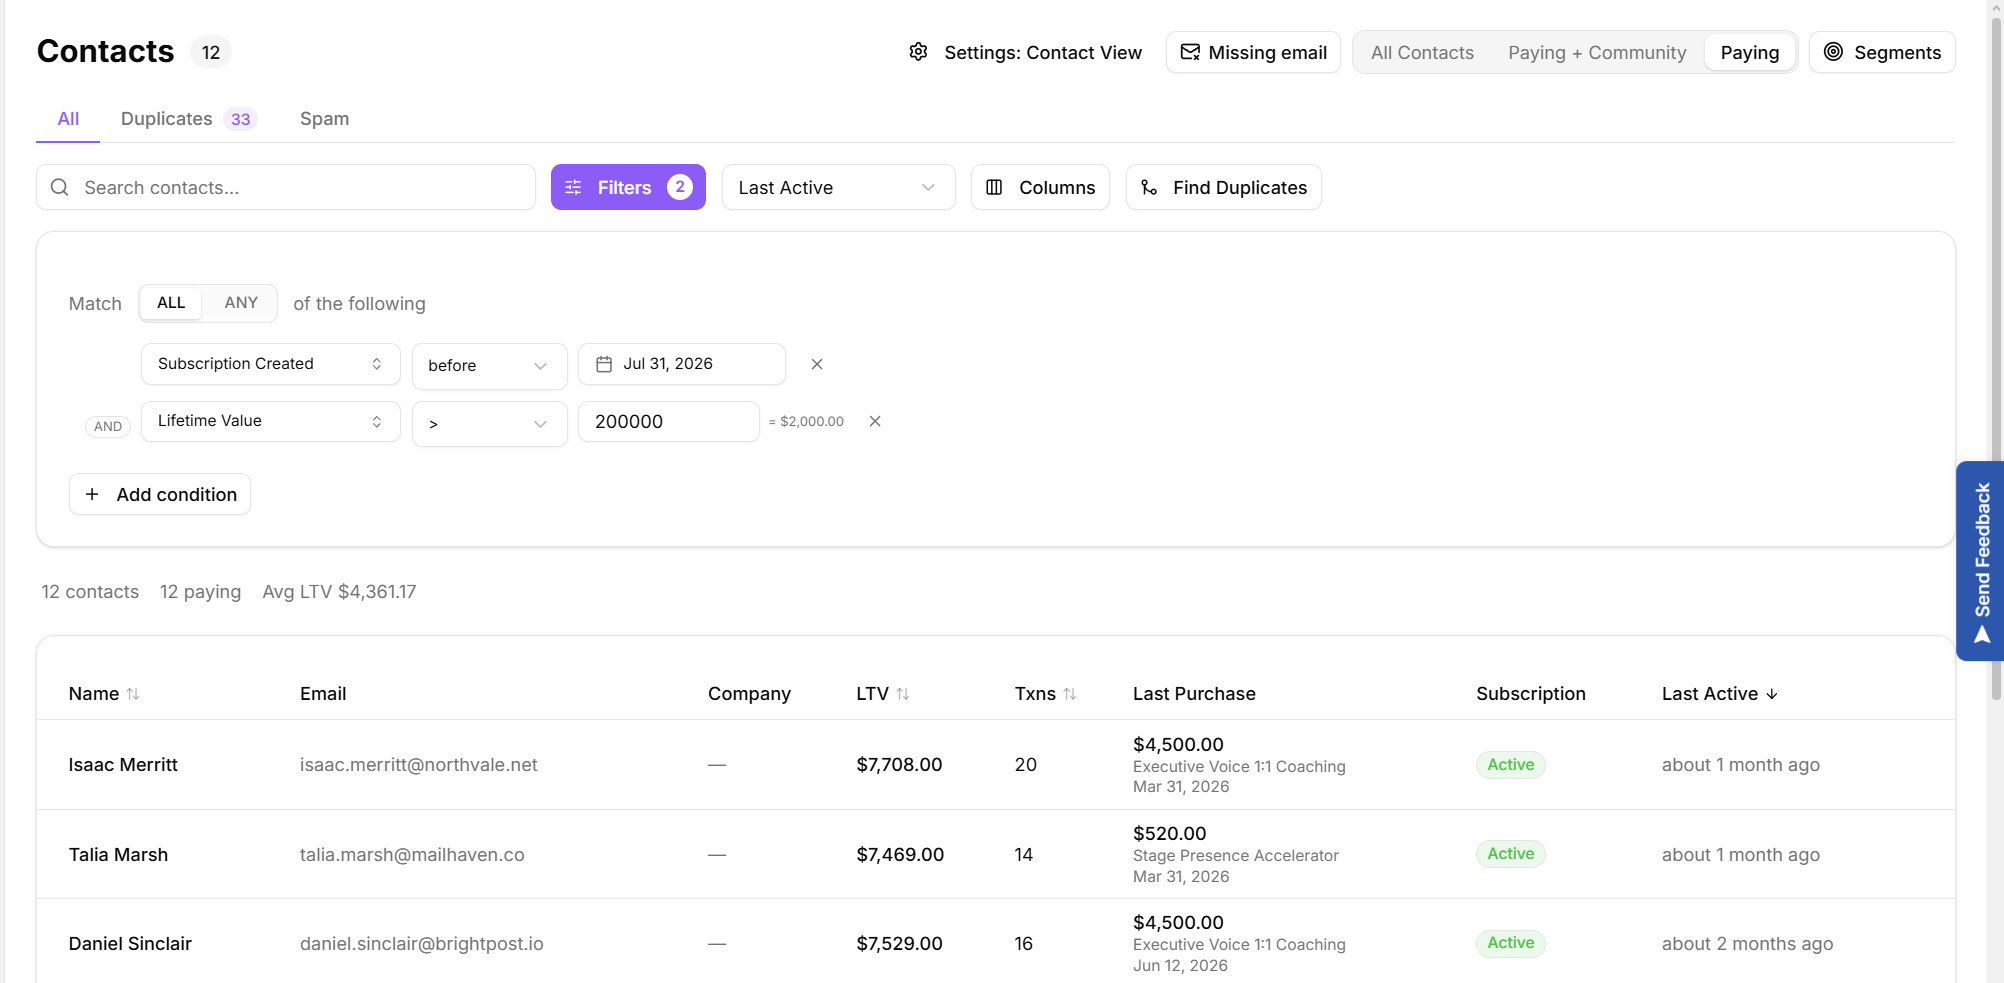Open the 'before' operator dropdown
The height and width of the screenshot is (983, 2004).
(x=489, y=366)
